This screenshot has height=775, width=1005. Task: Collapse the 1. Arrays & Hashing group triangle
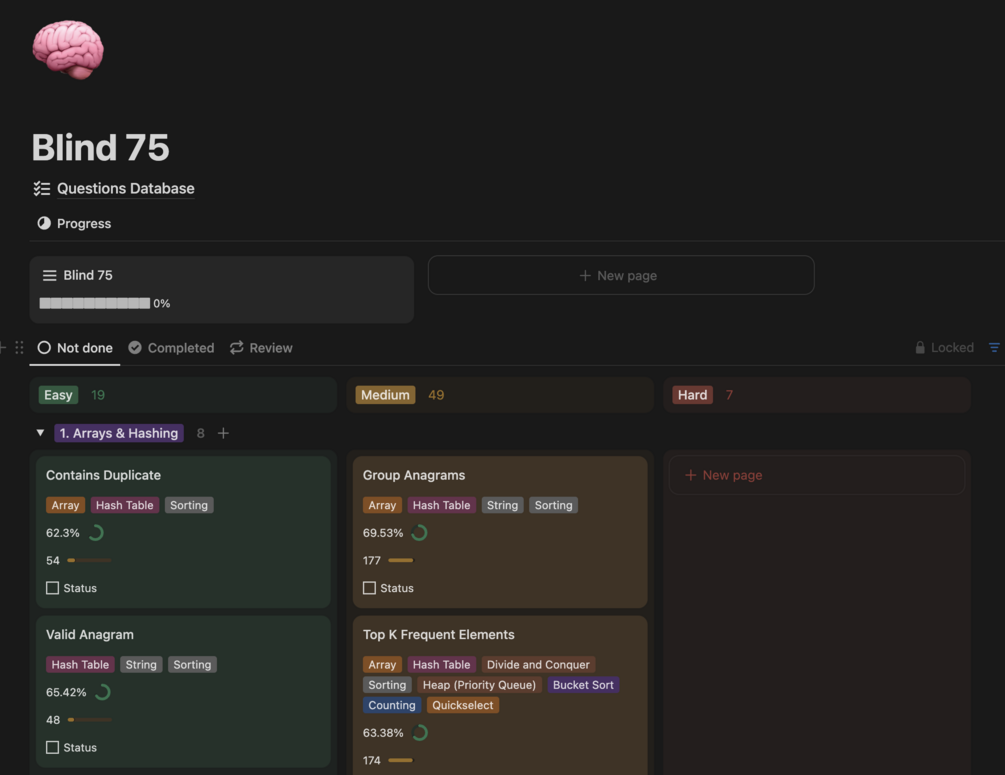pyautogui.click(x=40, y=433)
